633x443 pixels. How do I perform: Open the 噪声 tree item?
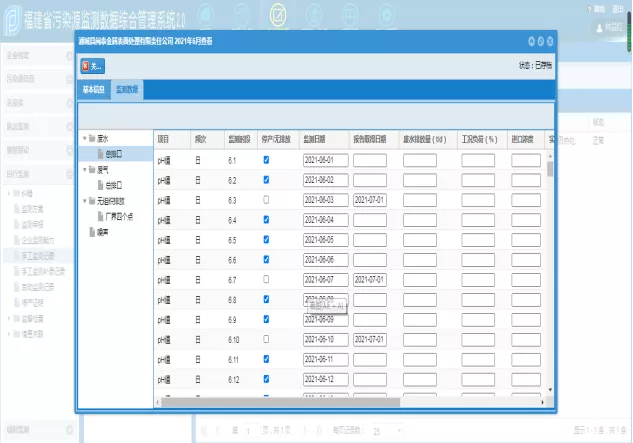pos(103,231)
